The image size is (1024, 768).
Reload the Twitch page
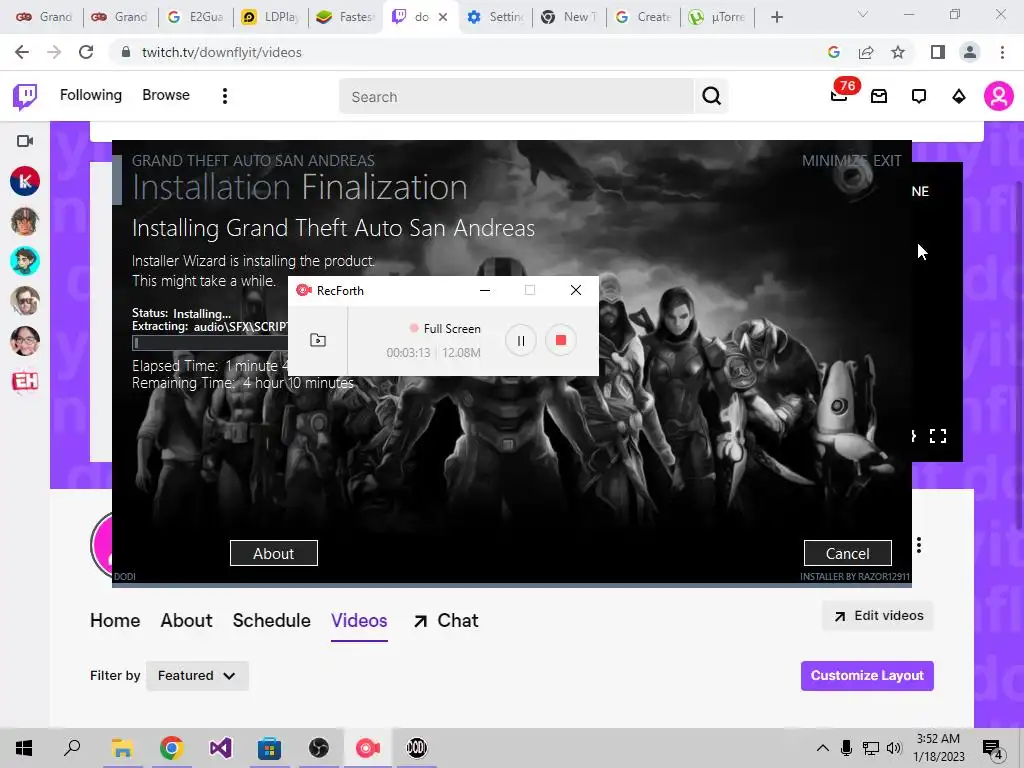click(x=86, y=52)
